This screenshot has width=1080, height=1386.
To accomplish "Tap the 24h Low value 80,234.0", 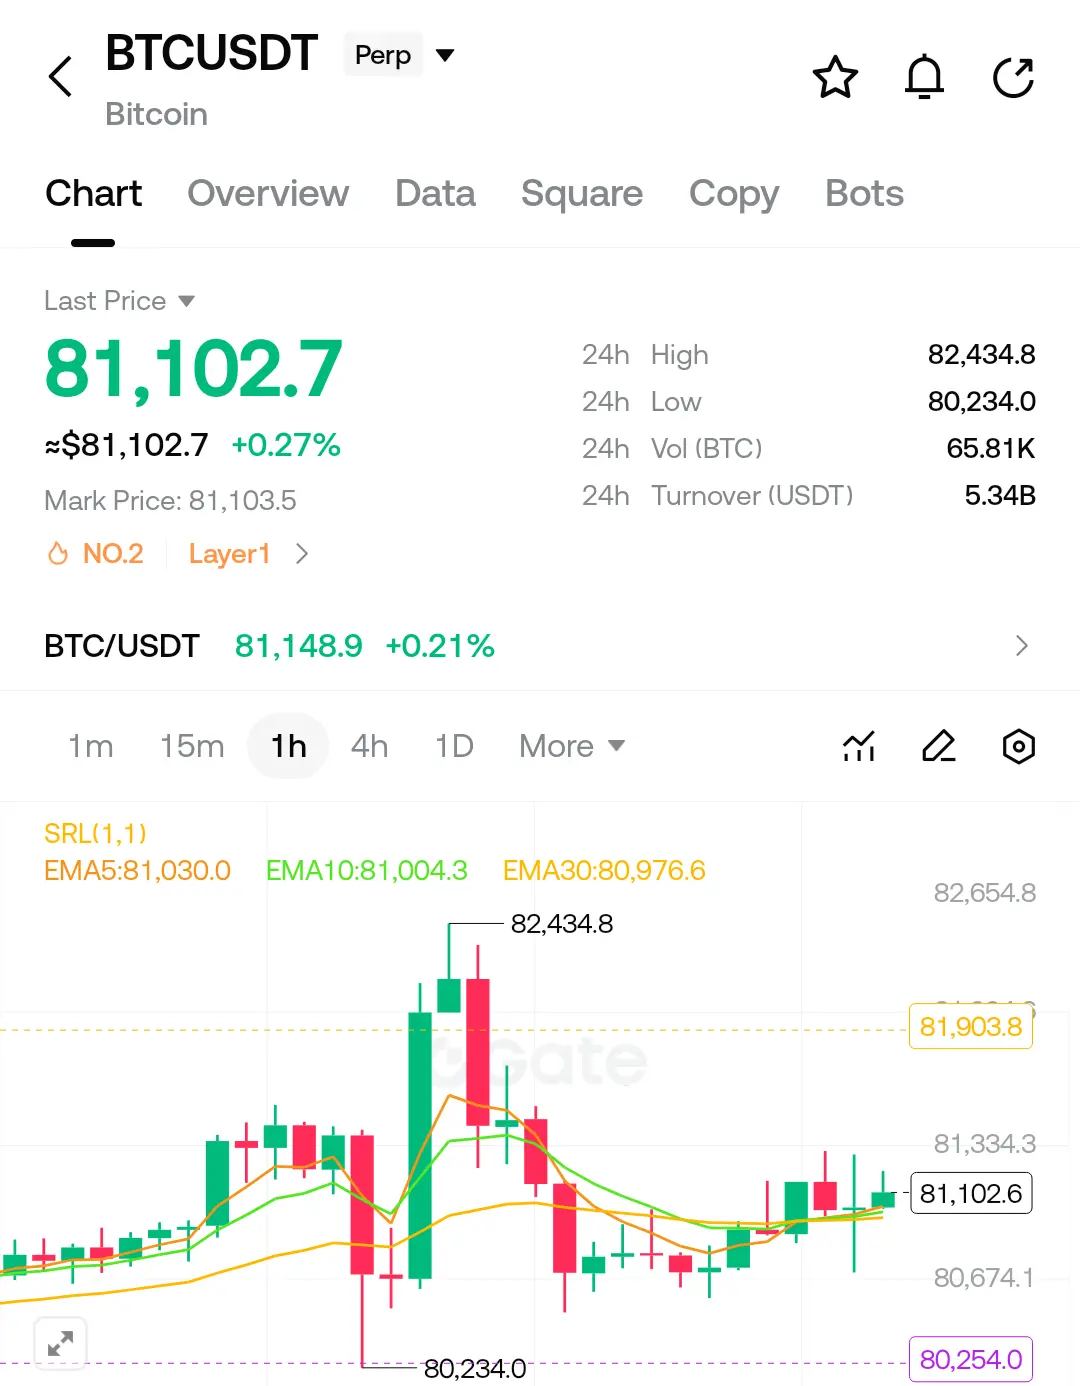I will 981,402.
